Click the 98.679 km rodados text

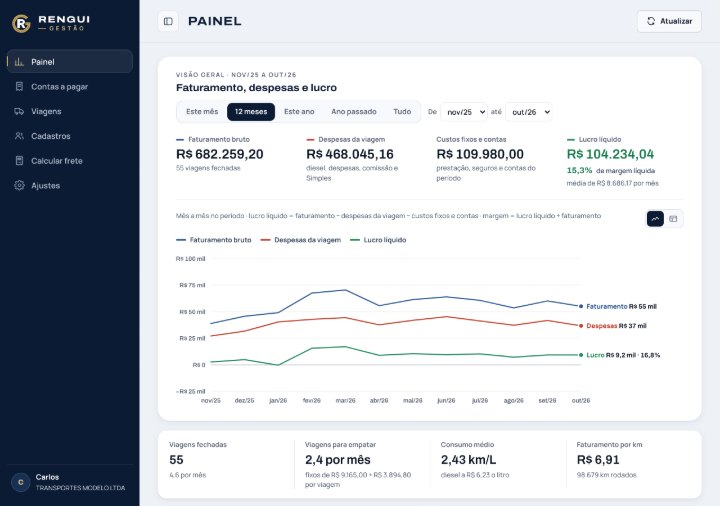(607, 475)
